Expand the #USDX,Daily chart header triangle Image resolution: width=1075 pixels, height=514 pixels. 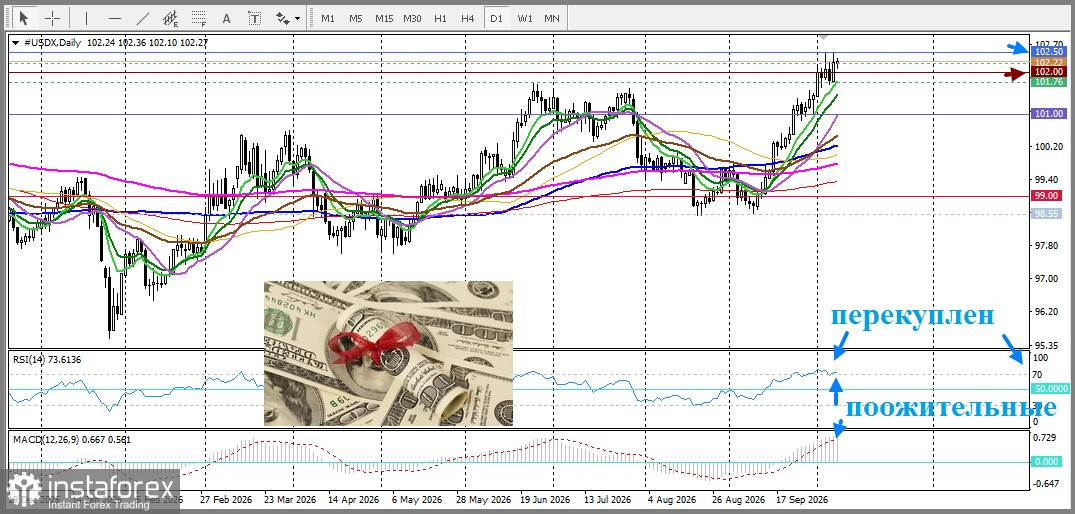pos(16,42)
